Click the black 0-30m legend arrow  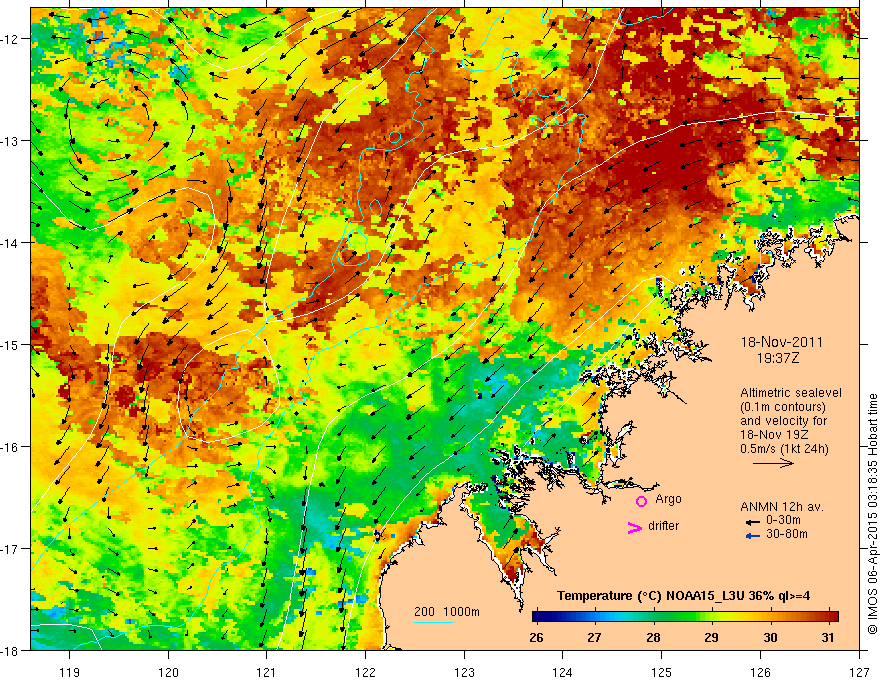(x=753, y=522)
